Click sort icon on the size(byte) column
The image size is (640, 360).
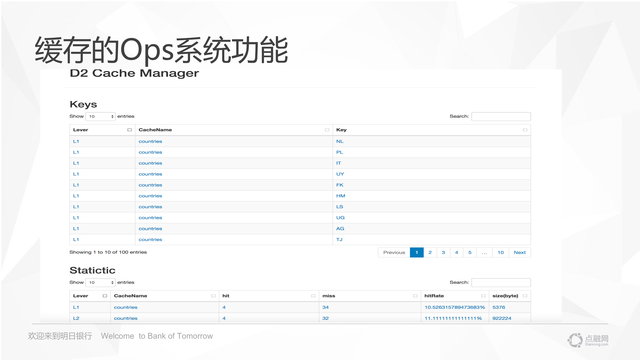[x=525, y=296]
